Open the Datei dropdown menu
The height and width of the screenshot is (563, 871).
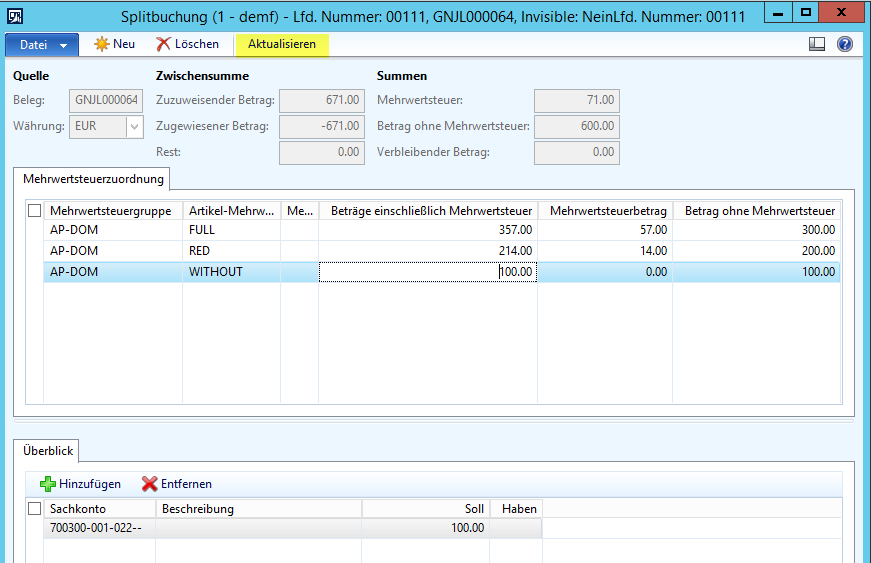tap(42, 45)
